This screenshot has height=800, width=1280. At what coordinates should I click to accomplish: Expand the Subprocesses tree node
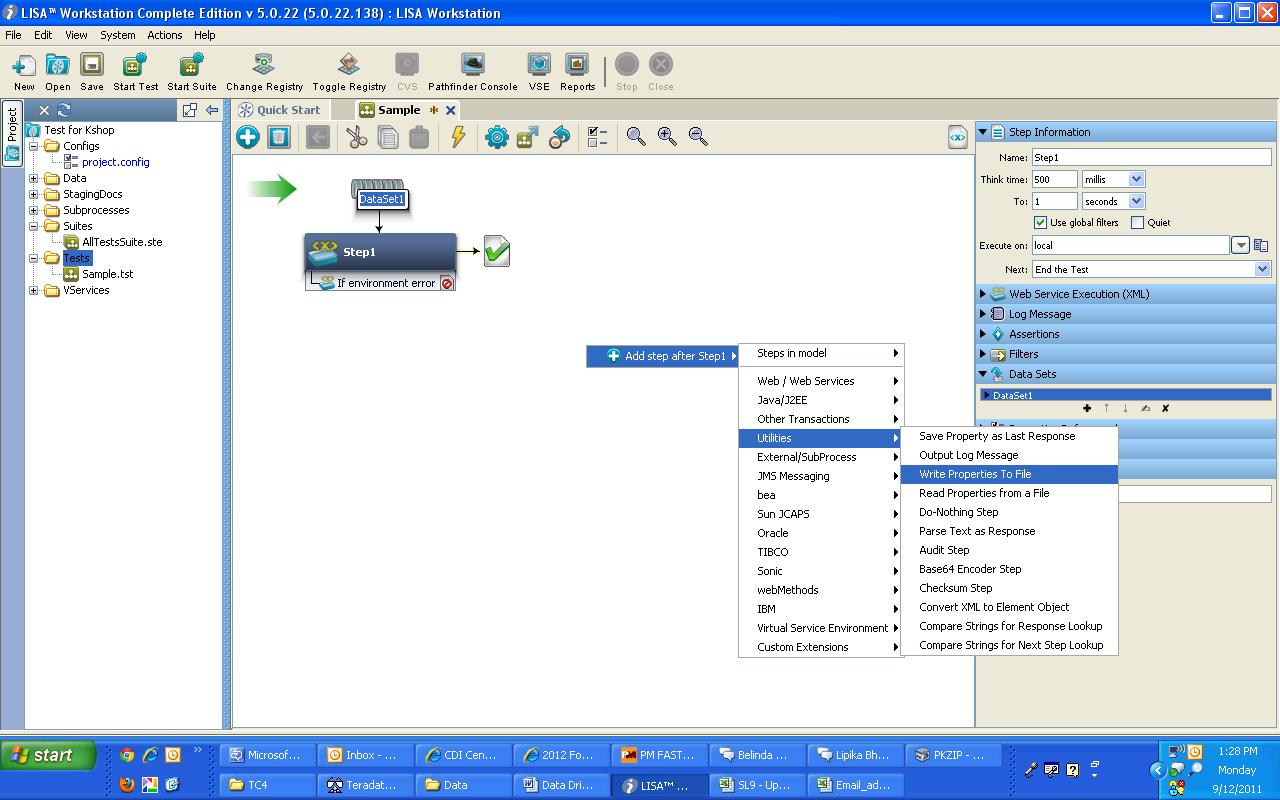coord(32,210)
